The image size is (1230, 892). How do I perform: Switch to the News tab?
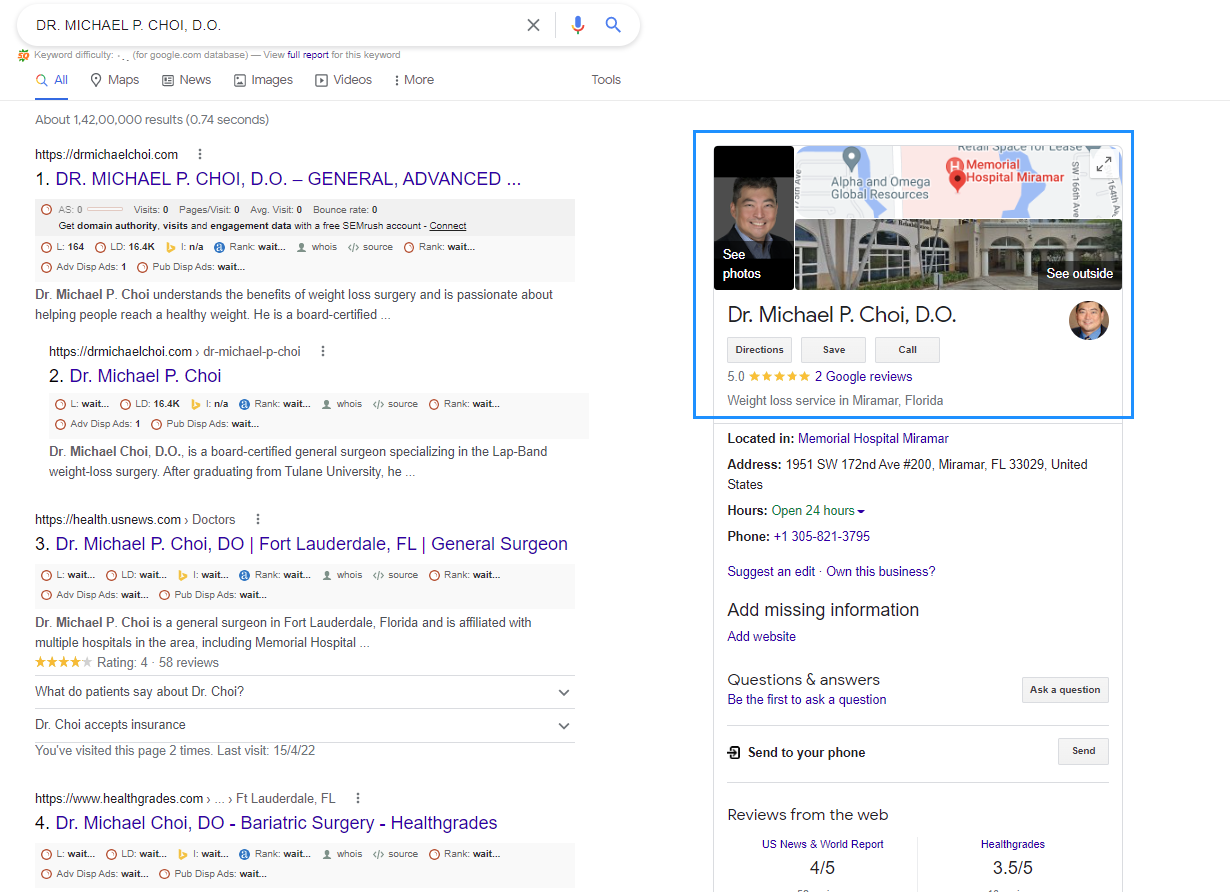186,80
